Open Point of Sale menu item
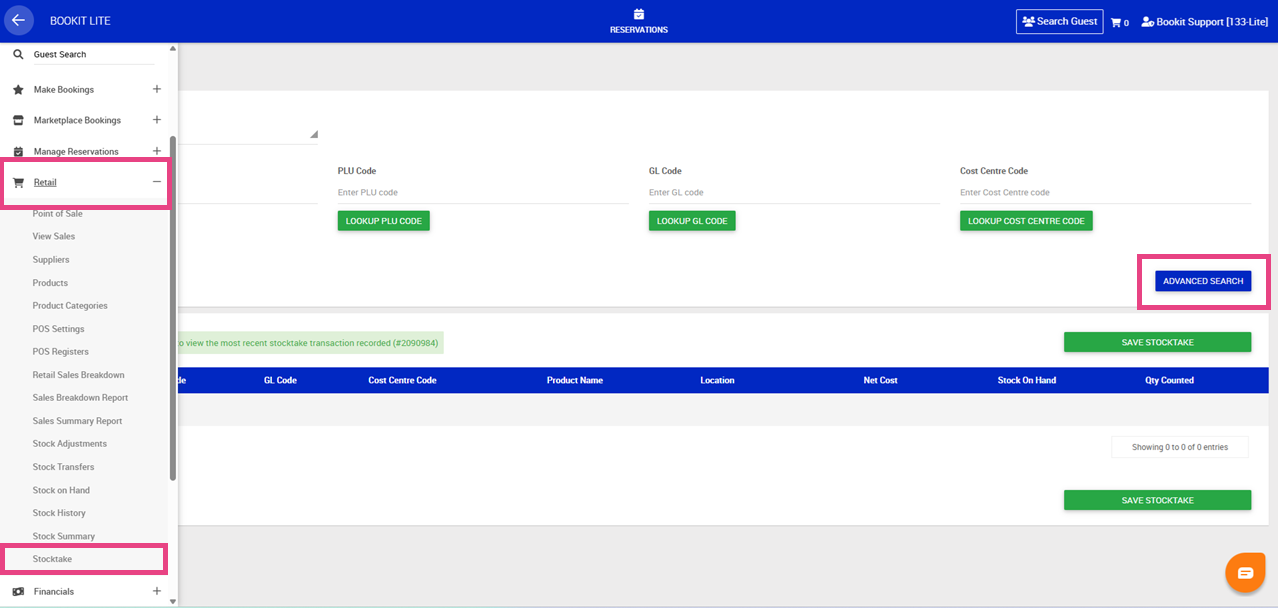Screen dimensions: 1278x608 point(58,214)
